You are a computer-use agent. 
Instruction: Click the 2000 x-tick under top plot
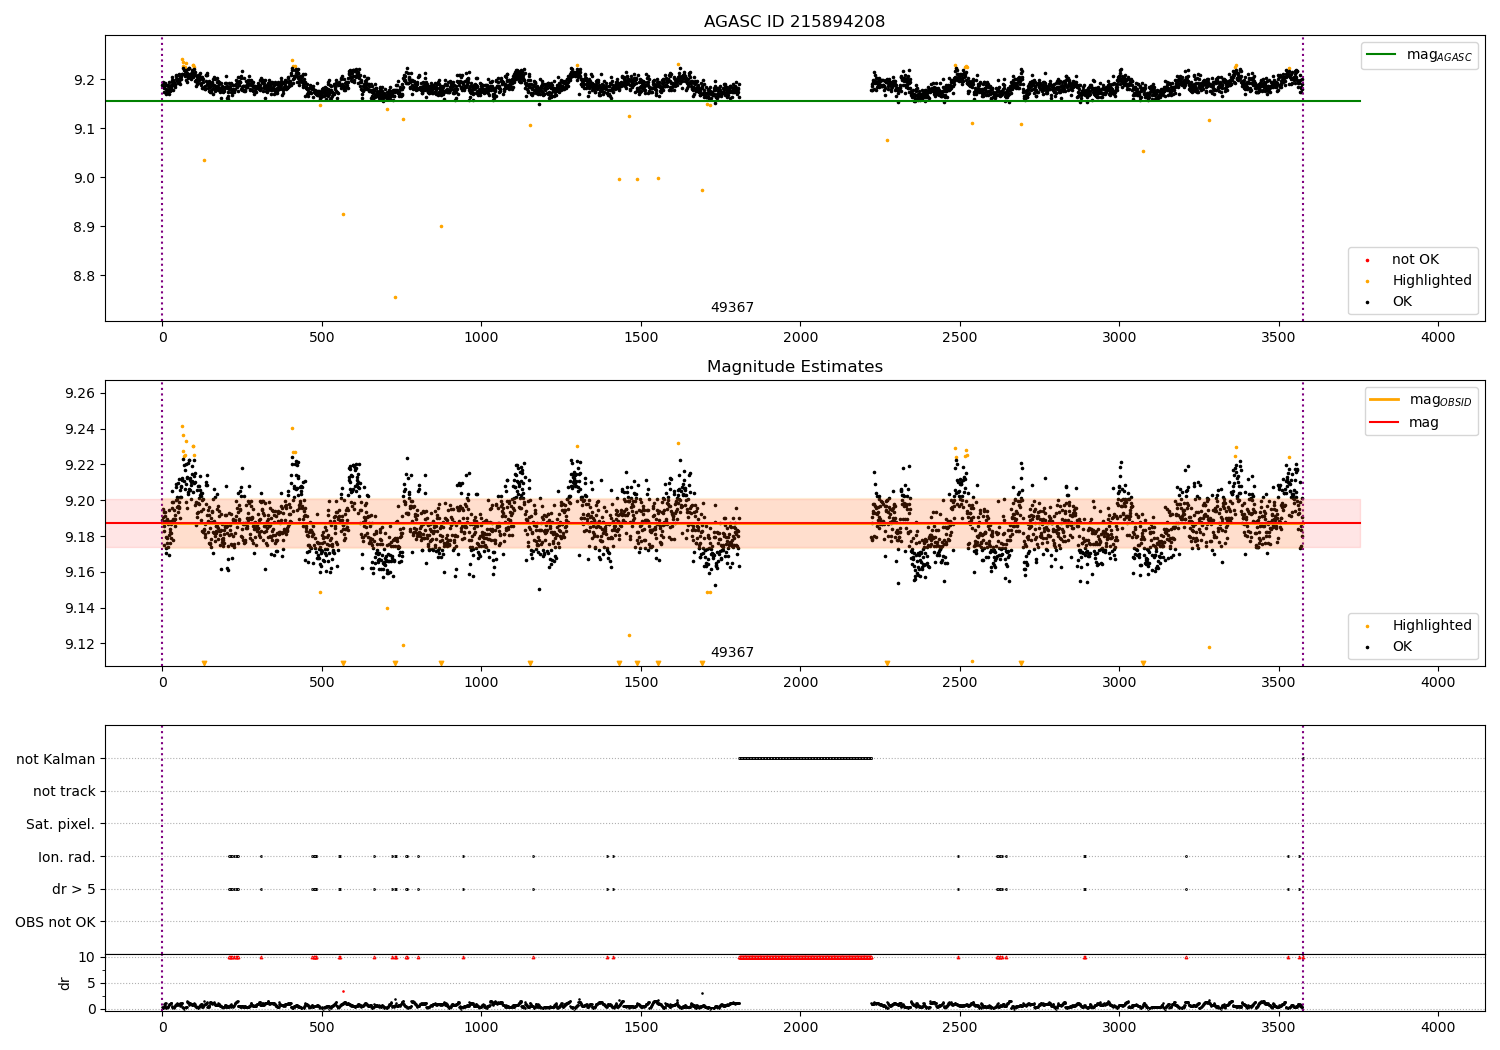coord(800,338)
